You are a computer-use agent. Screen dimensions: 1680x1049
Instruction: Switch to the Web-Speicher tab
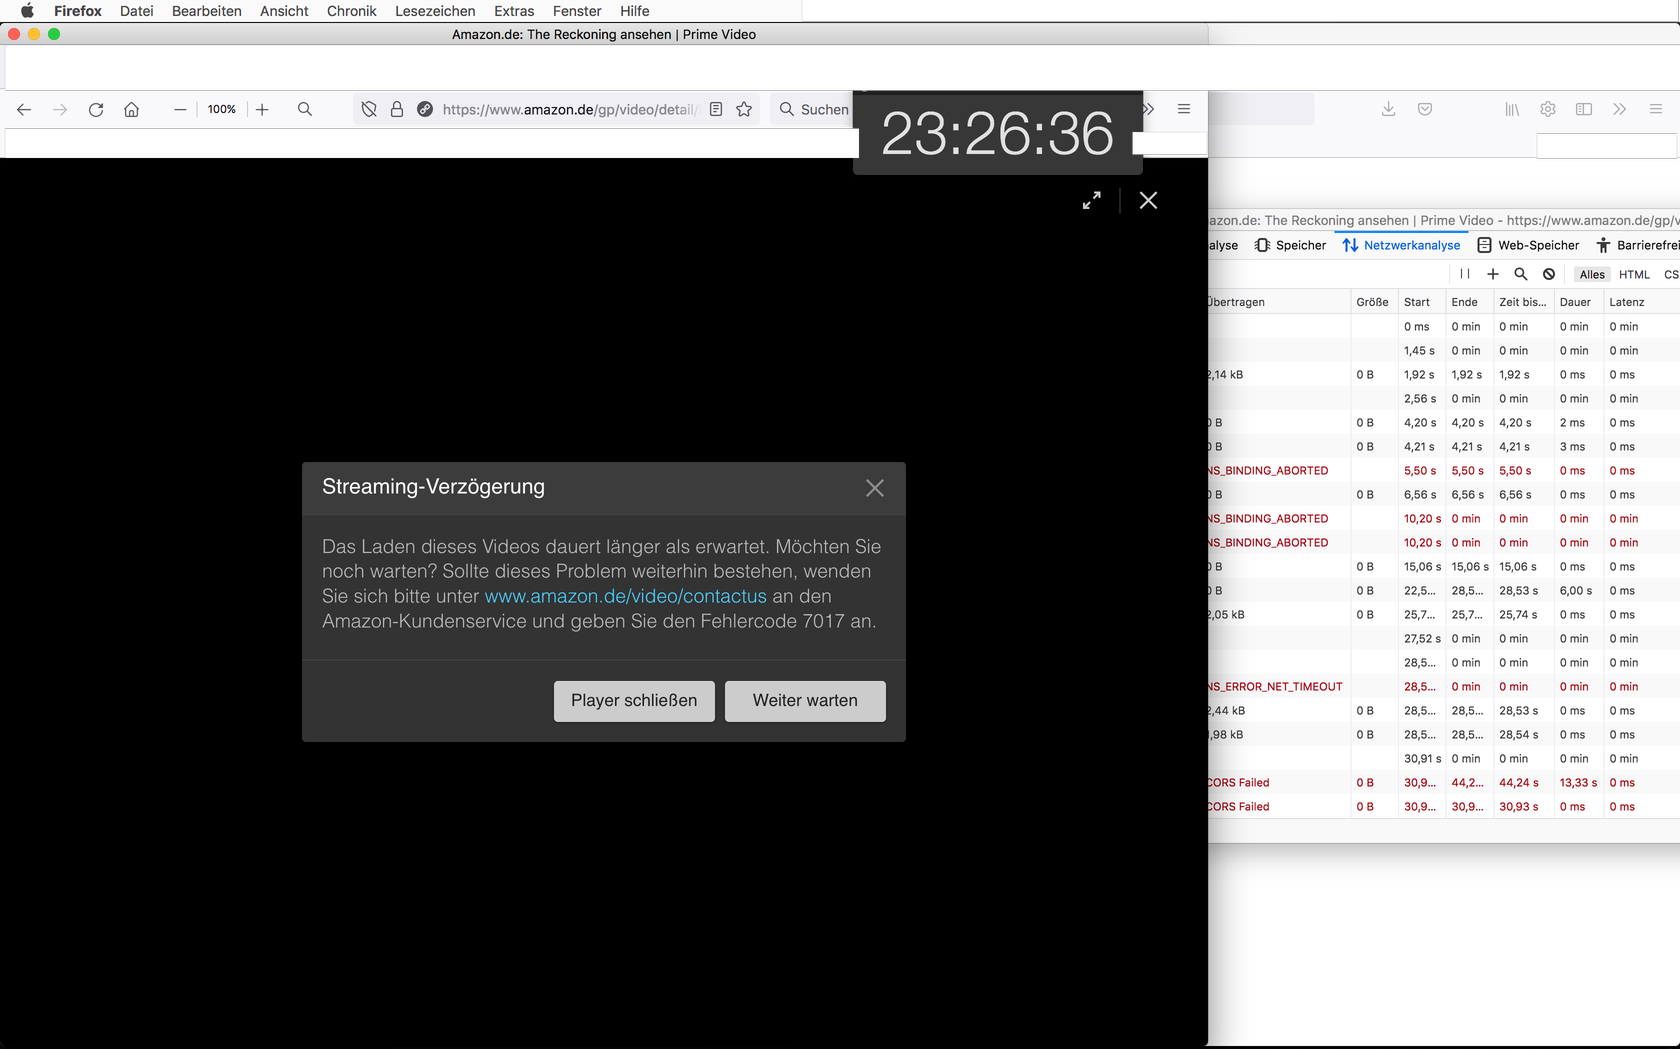(x=1528, y=245)
